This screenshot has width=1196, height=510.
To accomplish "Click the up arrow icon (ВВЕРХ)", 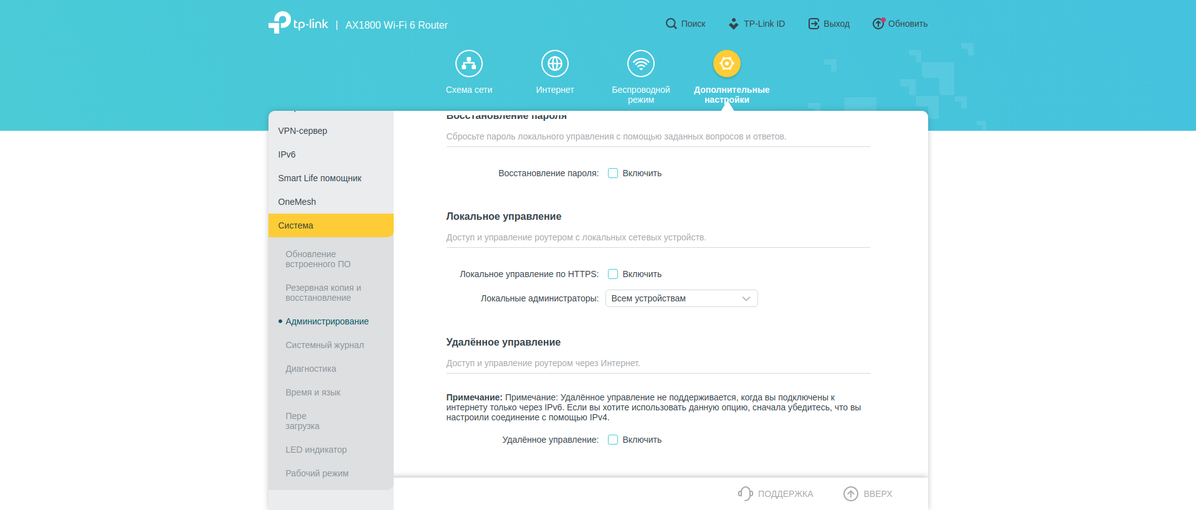I will (851, 494).
